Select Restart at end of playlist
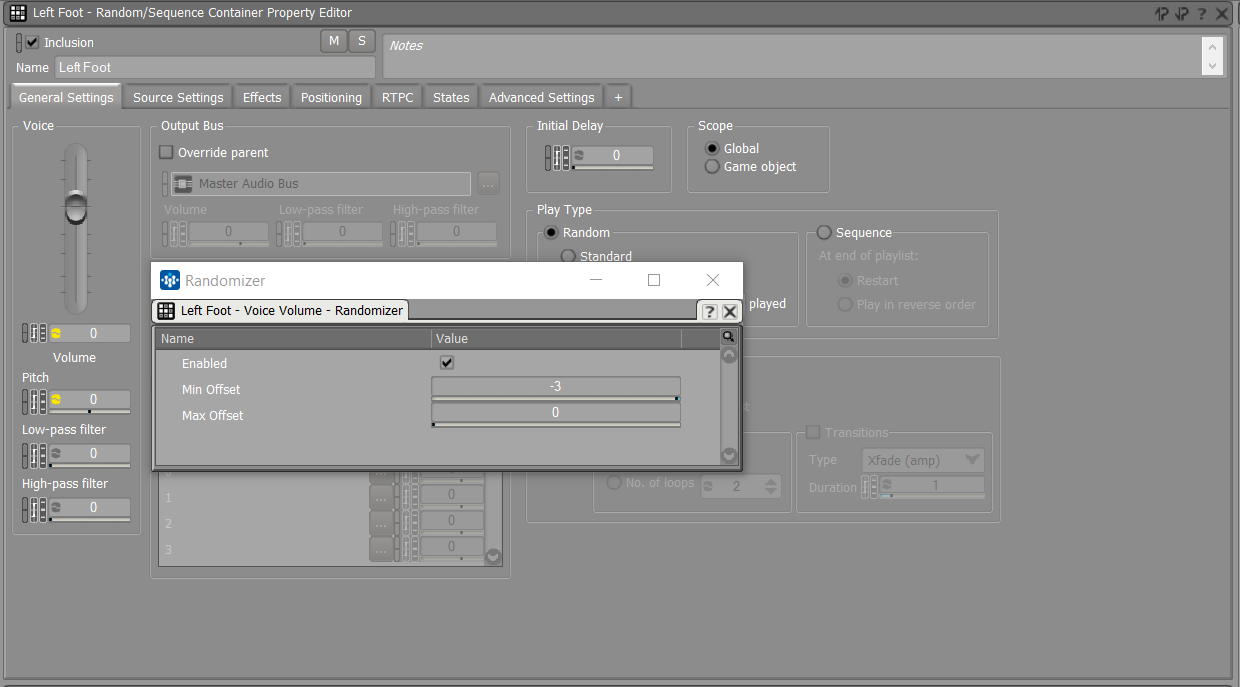The height and width of the screenshot is (687, 1240). (x=845, y=280)
